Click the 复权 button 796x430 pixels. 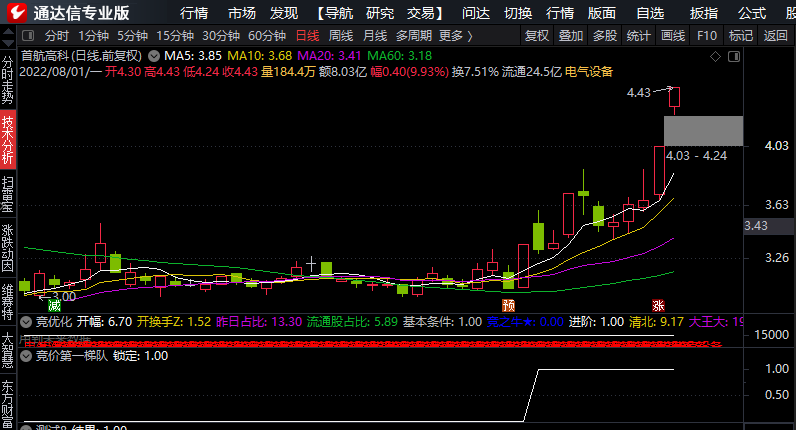pyautogui.click(x=537, y=36)
